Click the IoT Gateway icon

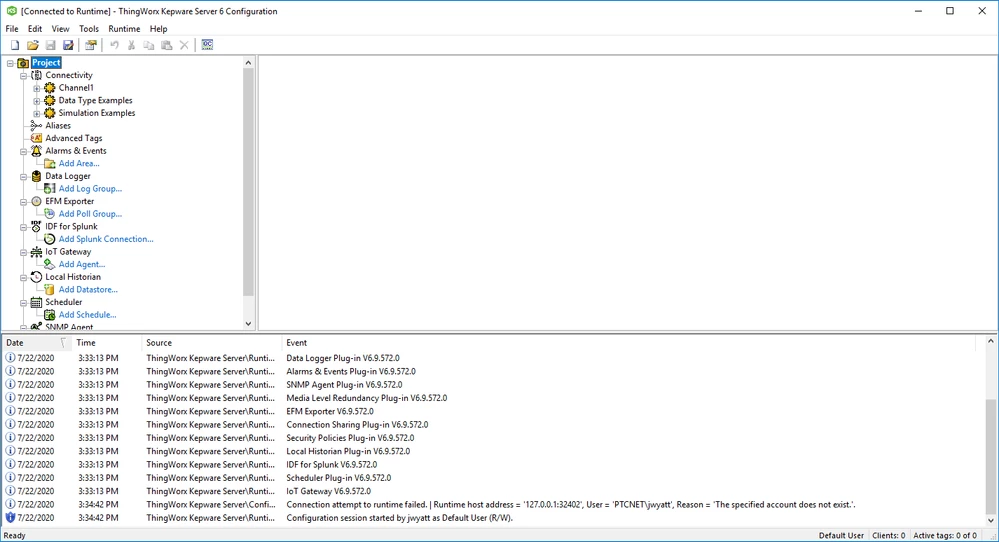point(36,252)
